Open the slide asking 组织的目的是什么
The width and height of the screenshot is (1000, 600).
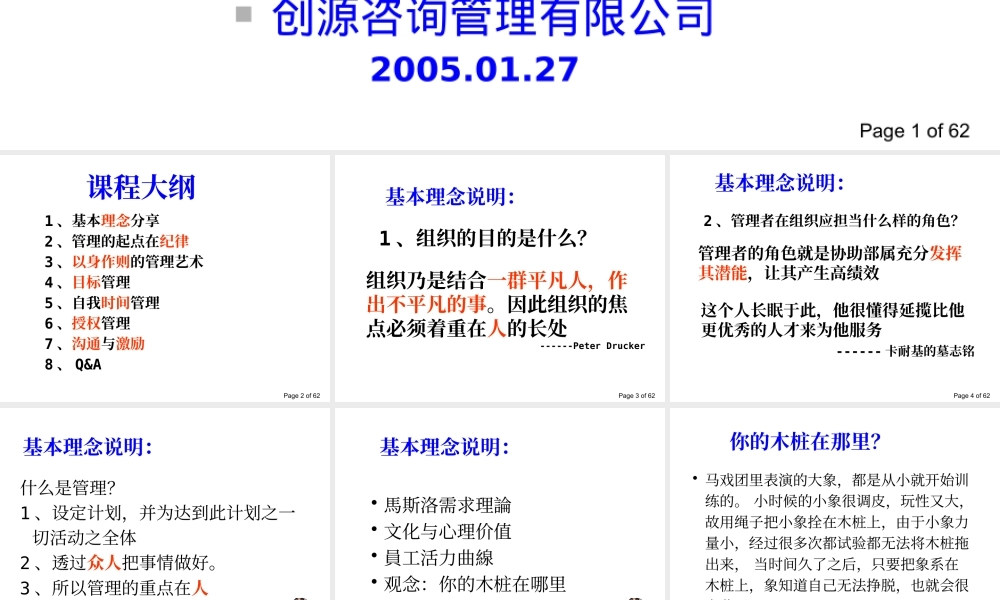coord(499,278)
